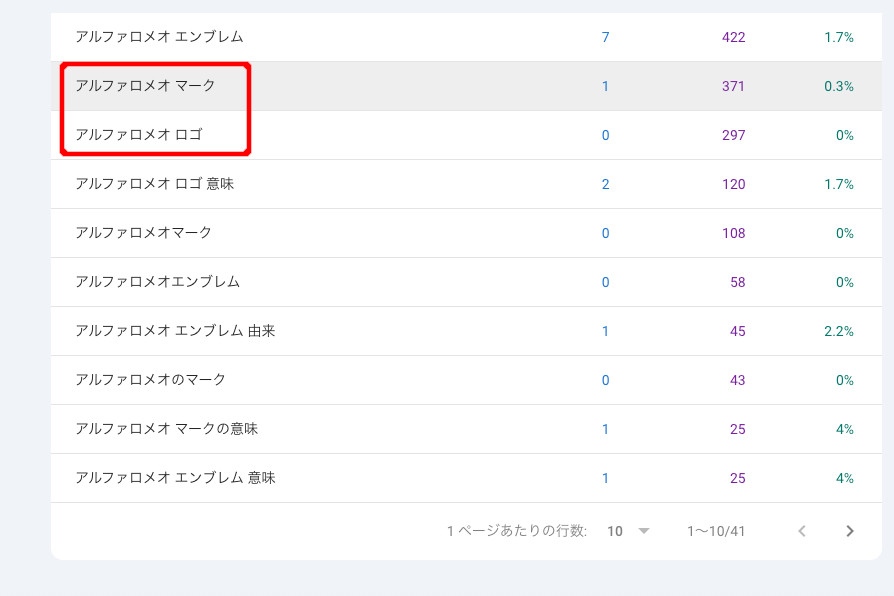The height and width of the screenshot is (596, 894).
Task: Select query アルファロメオのマーク
Action: coord(151,380)
